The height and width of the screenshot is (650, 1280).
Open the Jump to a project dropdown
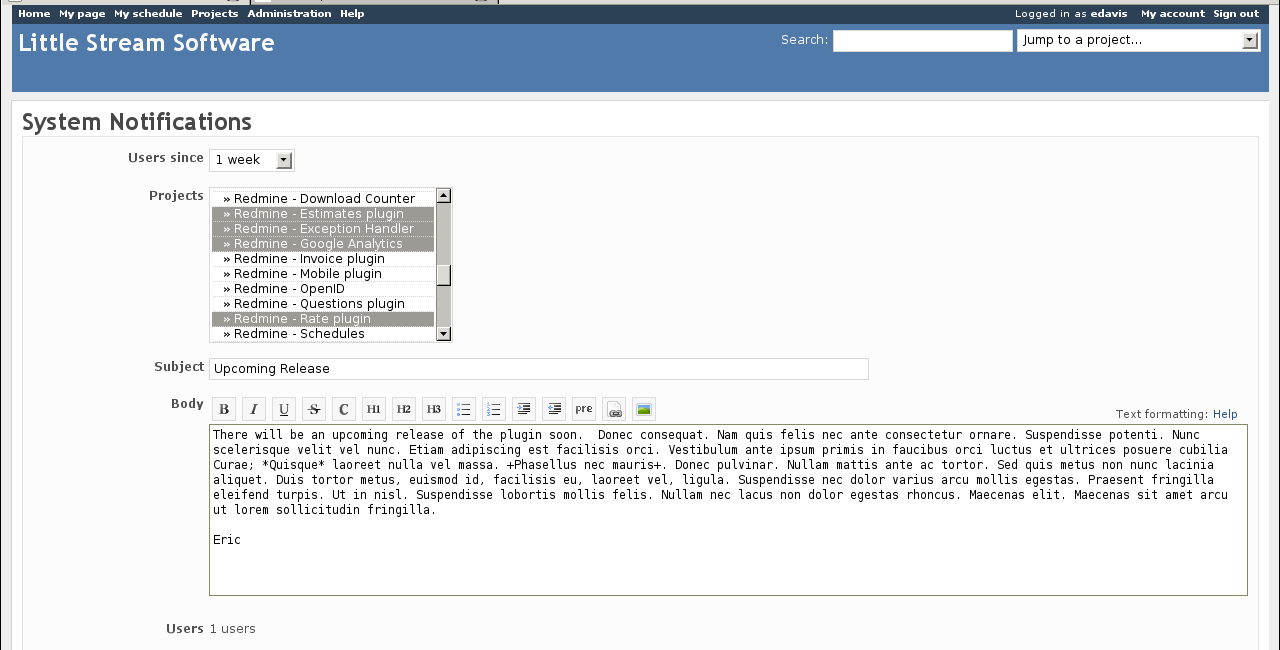[x=1139, y=40]
